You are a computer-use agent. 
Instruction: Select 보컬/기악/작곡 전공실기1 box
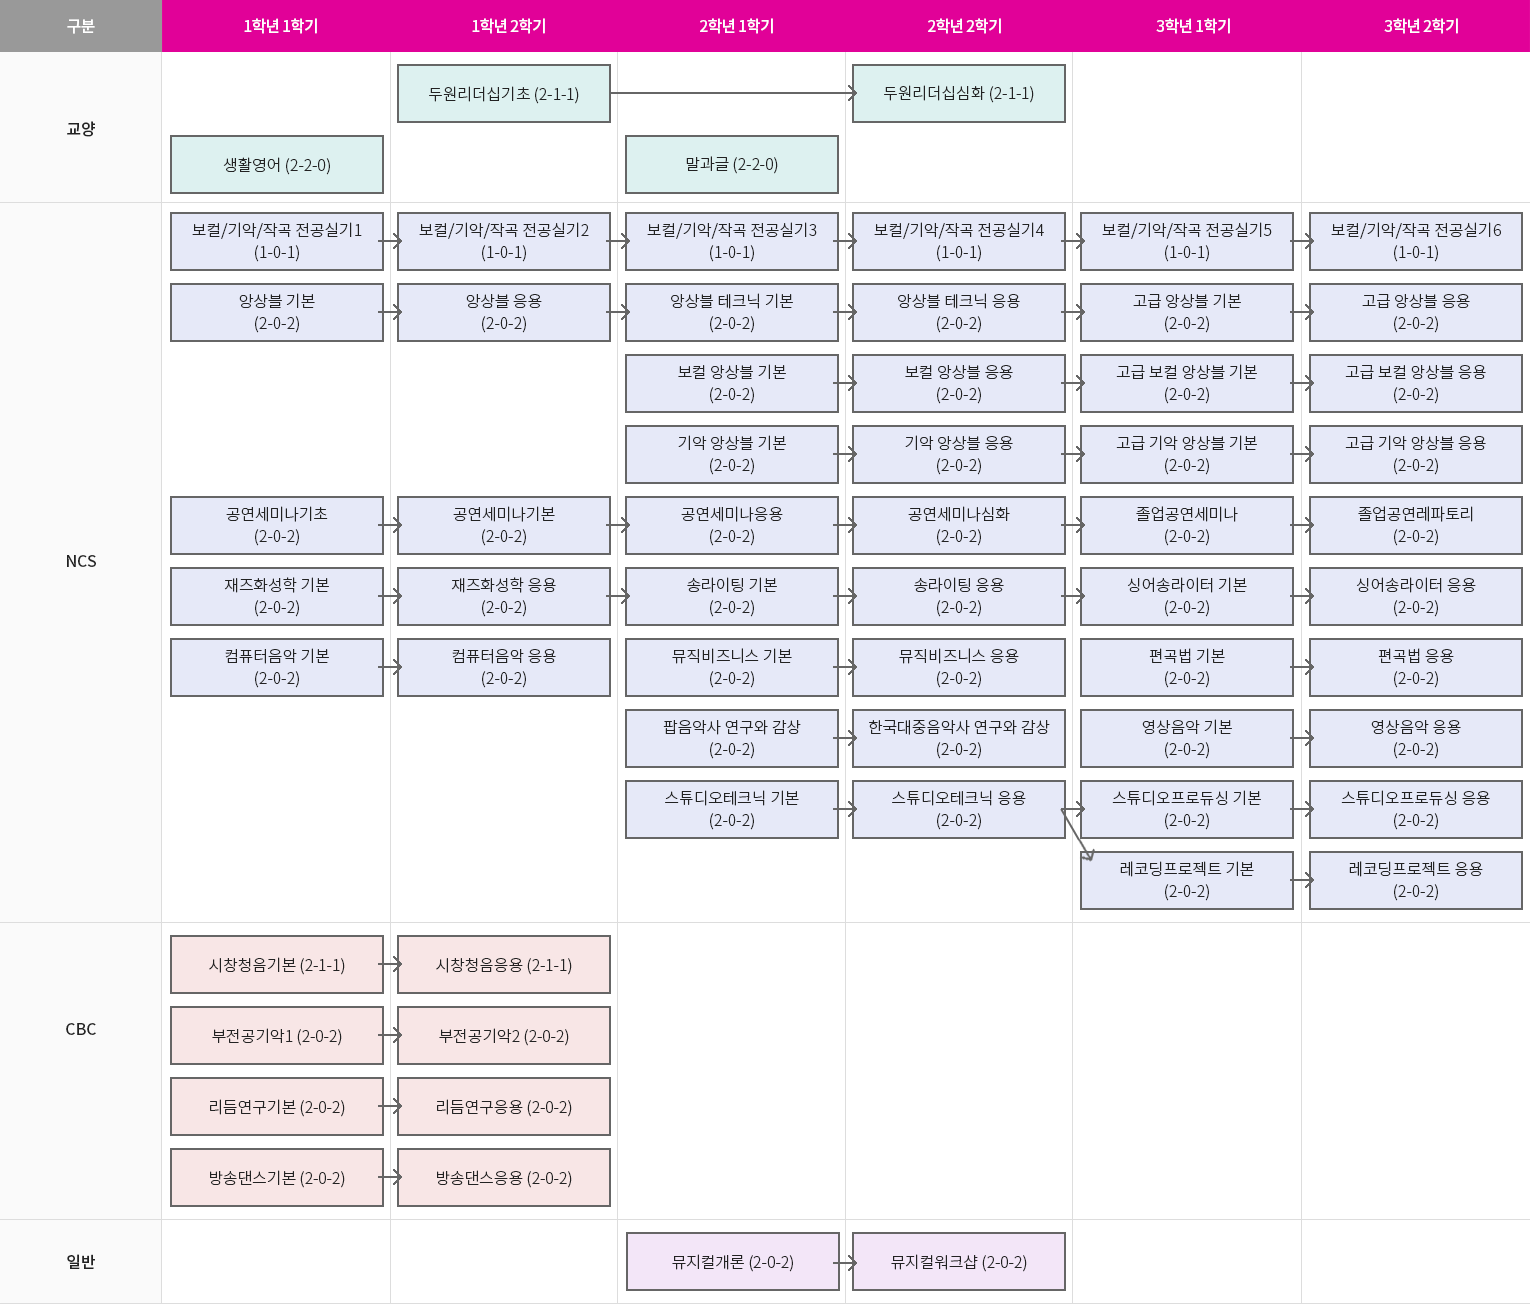277,241
